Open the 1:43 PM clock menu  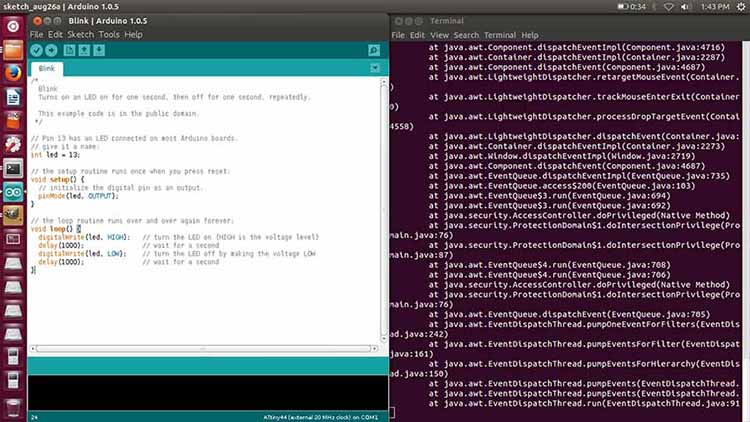pyautogui.click(x=715, y=7)
